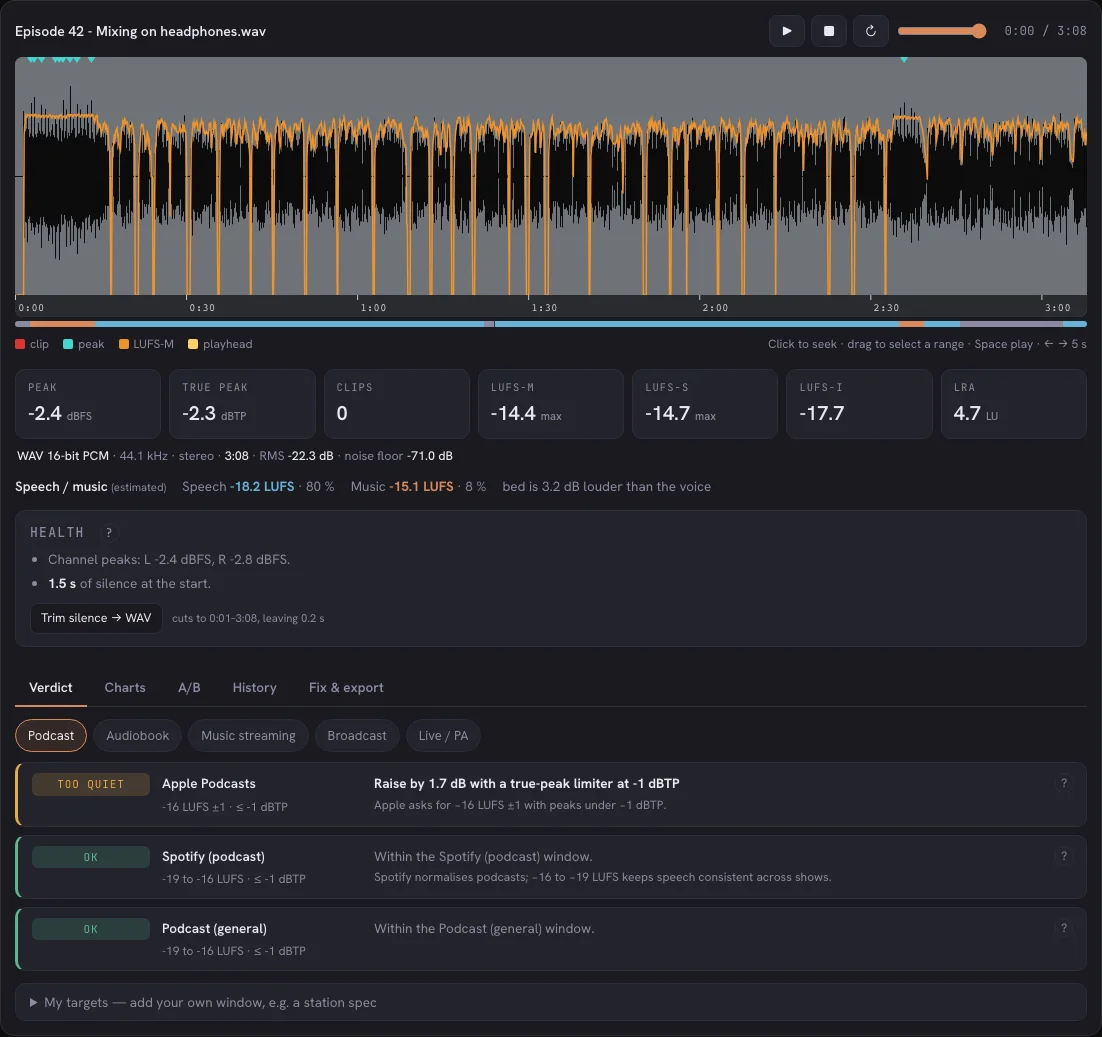Screen dimensions: 1102x1037
Task: Open the Charts tab
Action: pos(124,687)
